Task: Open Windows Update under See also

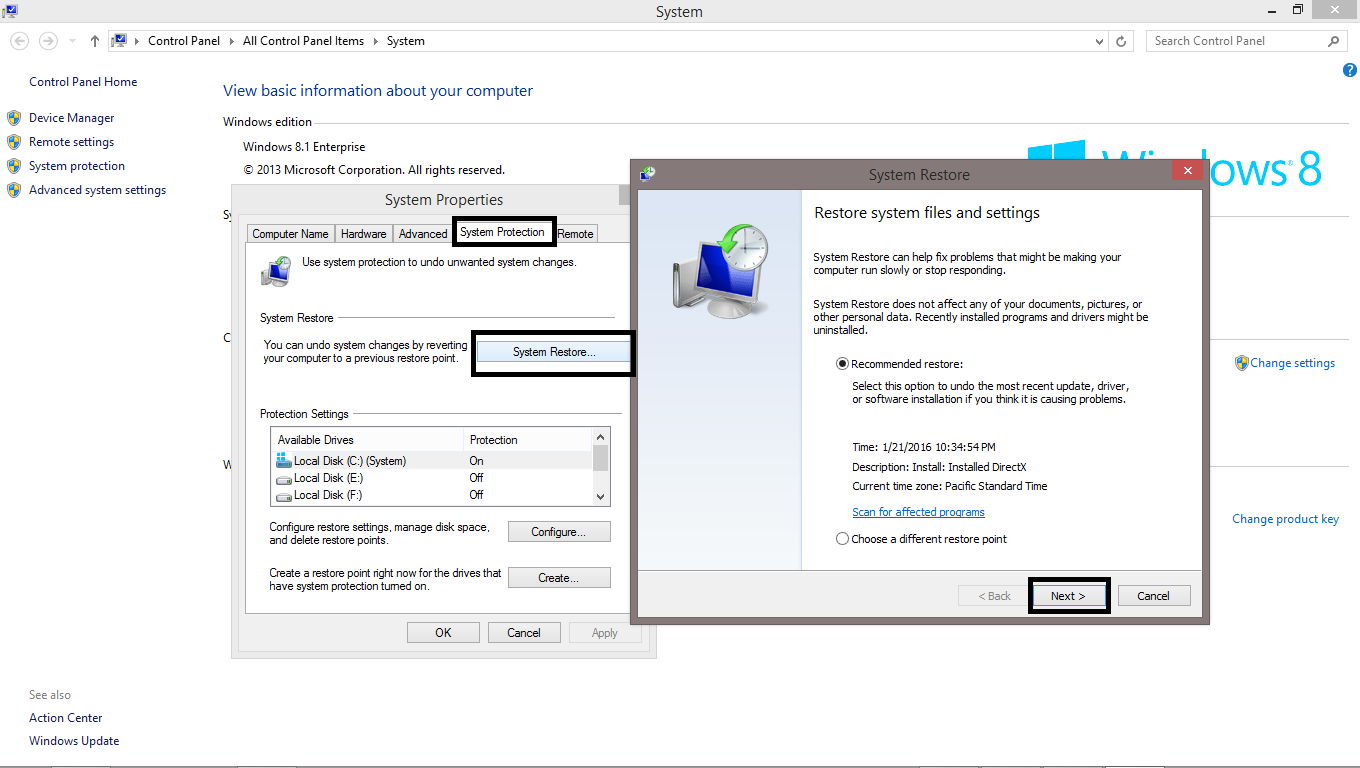Action: click(74, 741)
